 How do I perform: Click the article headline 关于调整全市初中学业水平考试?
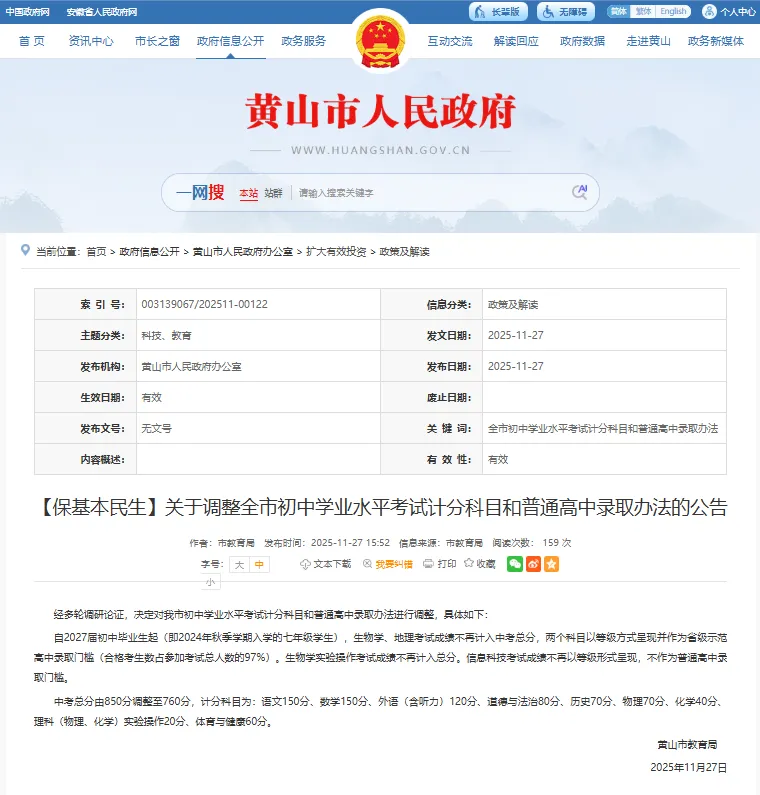384,507
